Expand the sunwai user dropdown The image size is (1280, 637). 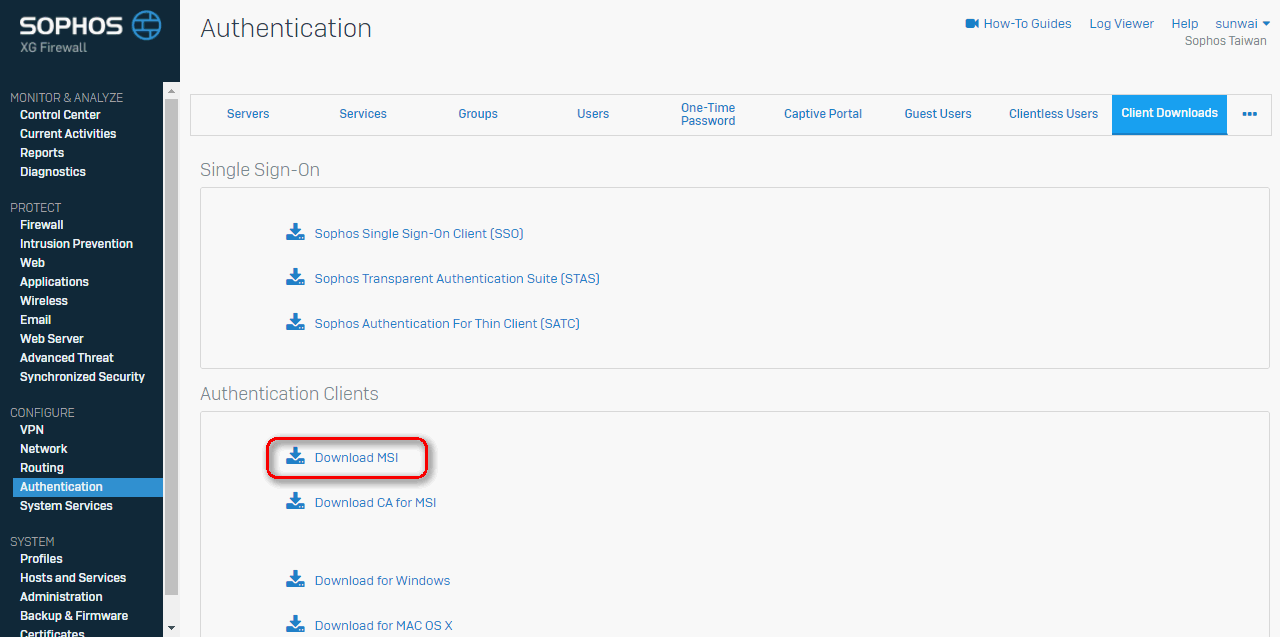1243,24
